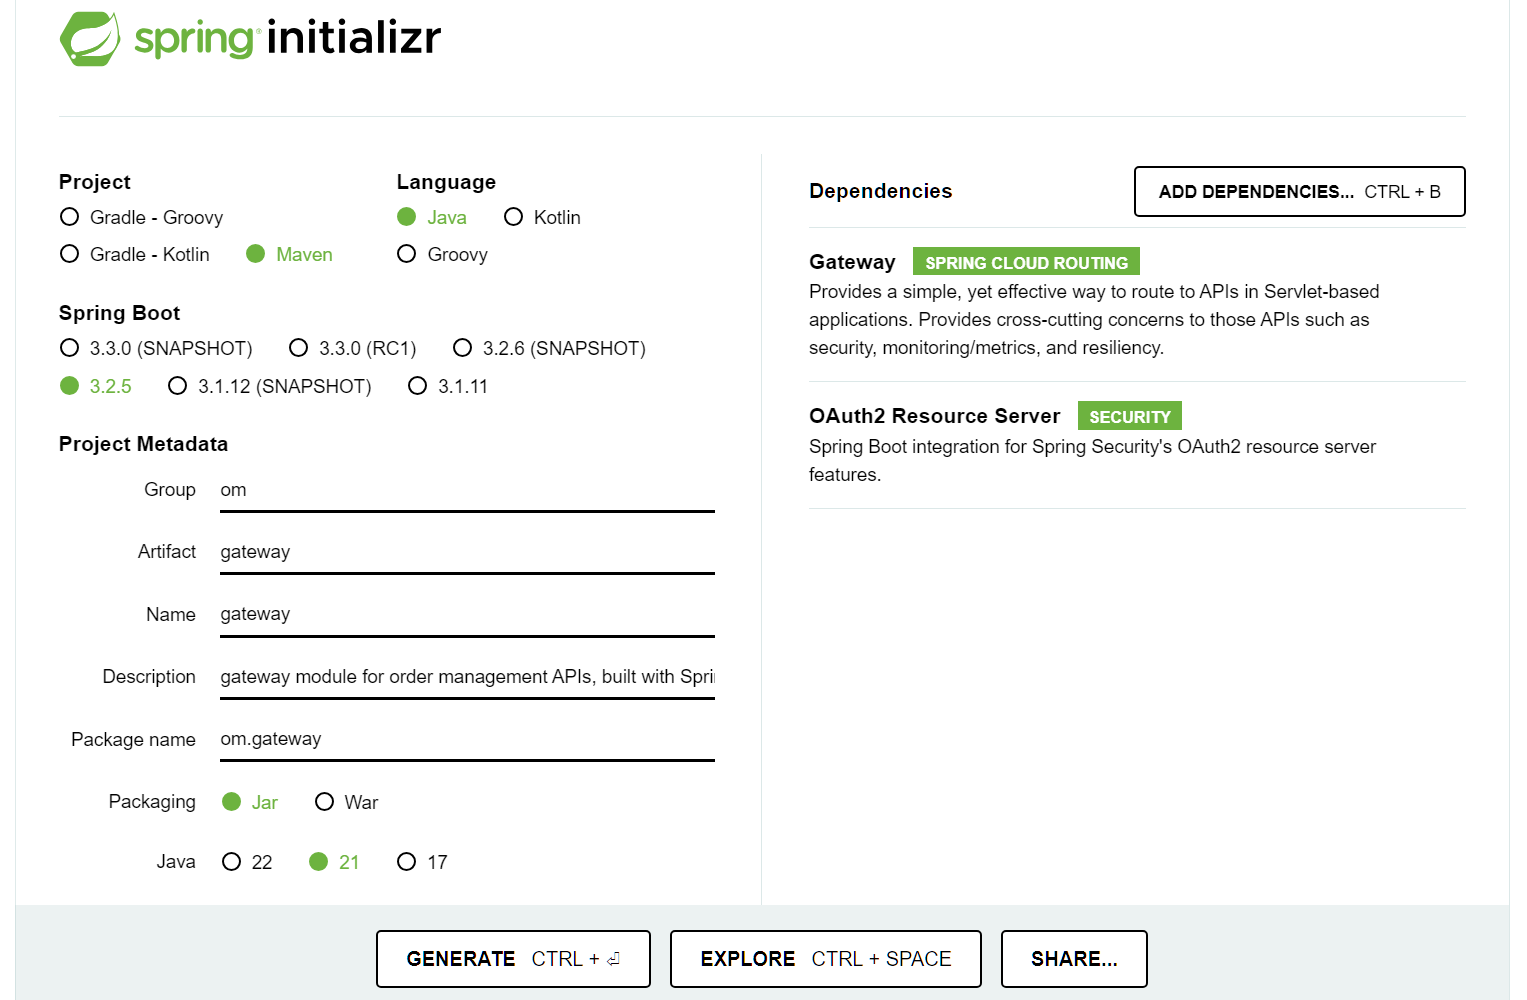Focus the Name input field

[x=467, y=614]
